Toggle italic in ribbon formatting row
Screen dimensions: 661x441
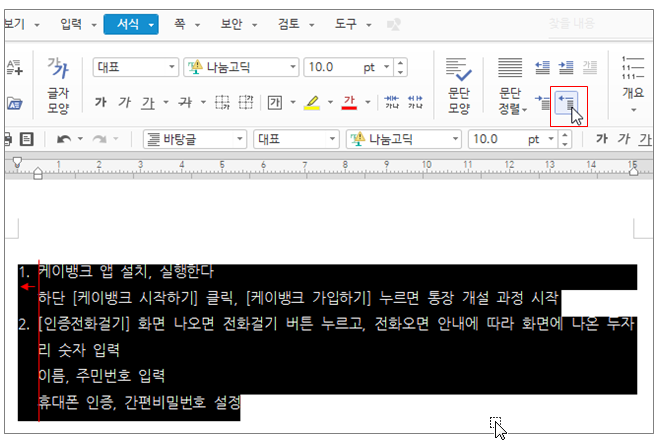click(124, 102)
